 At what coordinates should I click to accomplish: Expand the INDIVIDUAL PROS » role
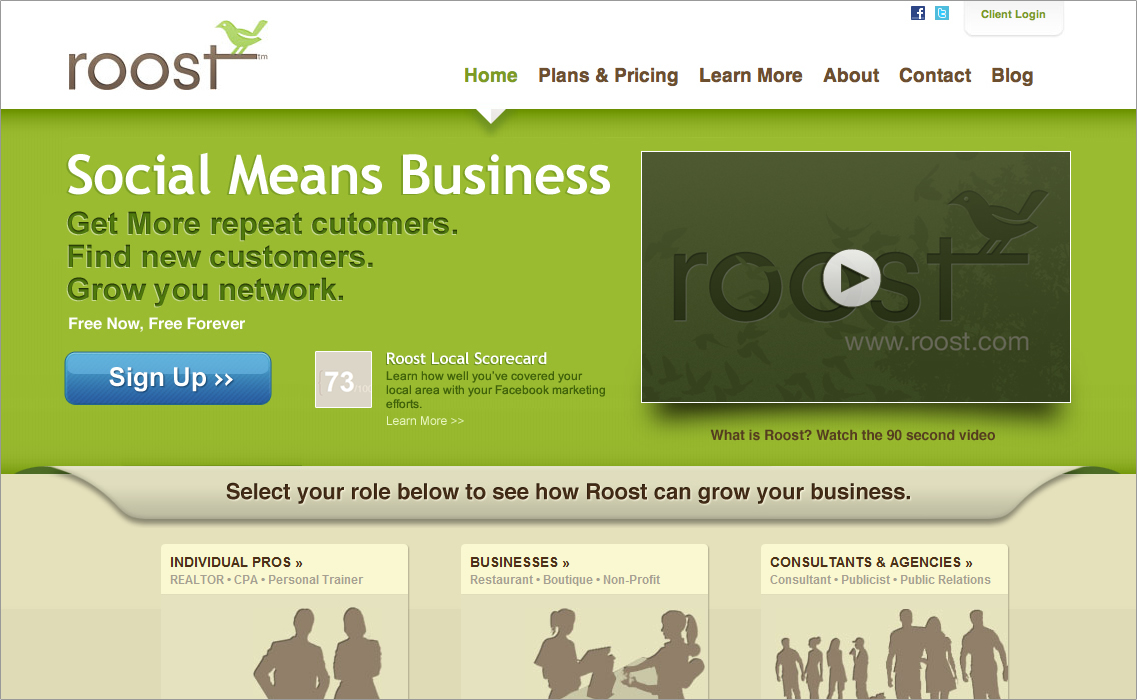point(236,562)
